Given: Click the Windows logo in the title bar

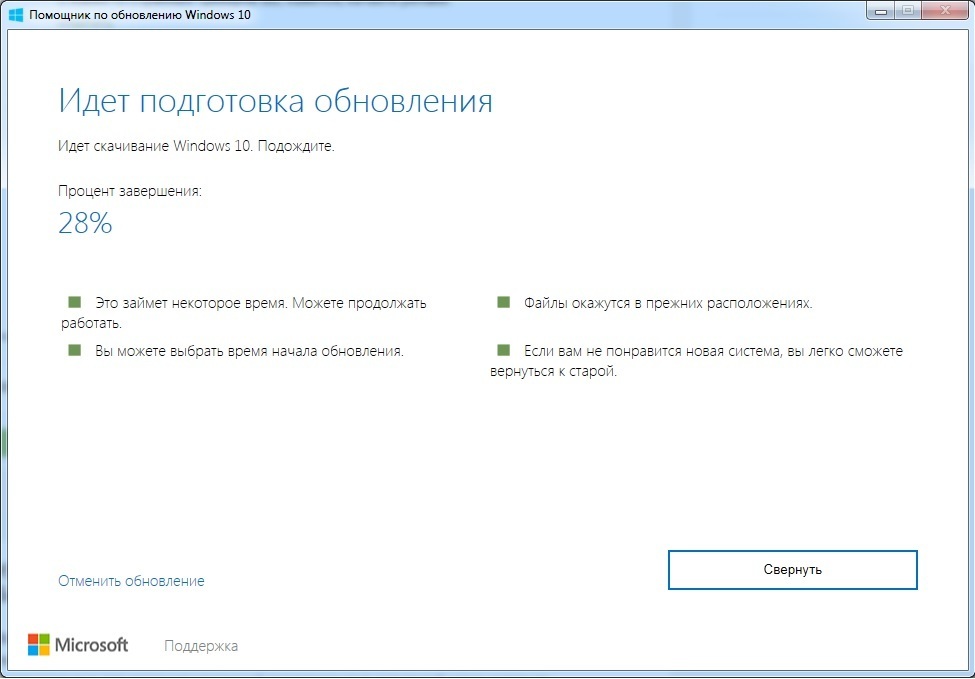Looking at the screenshot, I should coord(17,15).
